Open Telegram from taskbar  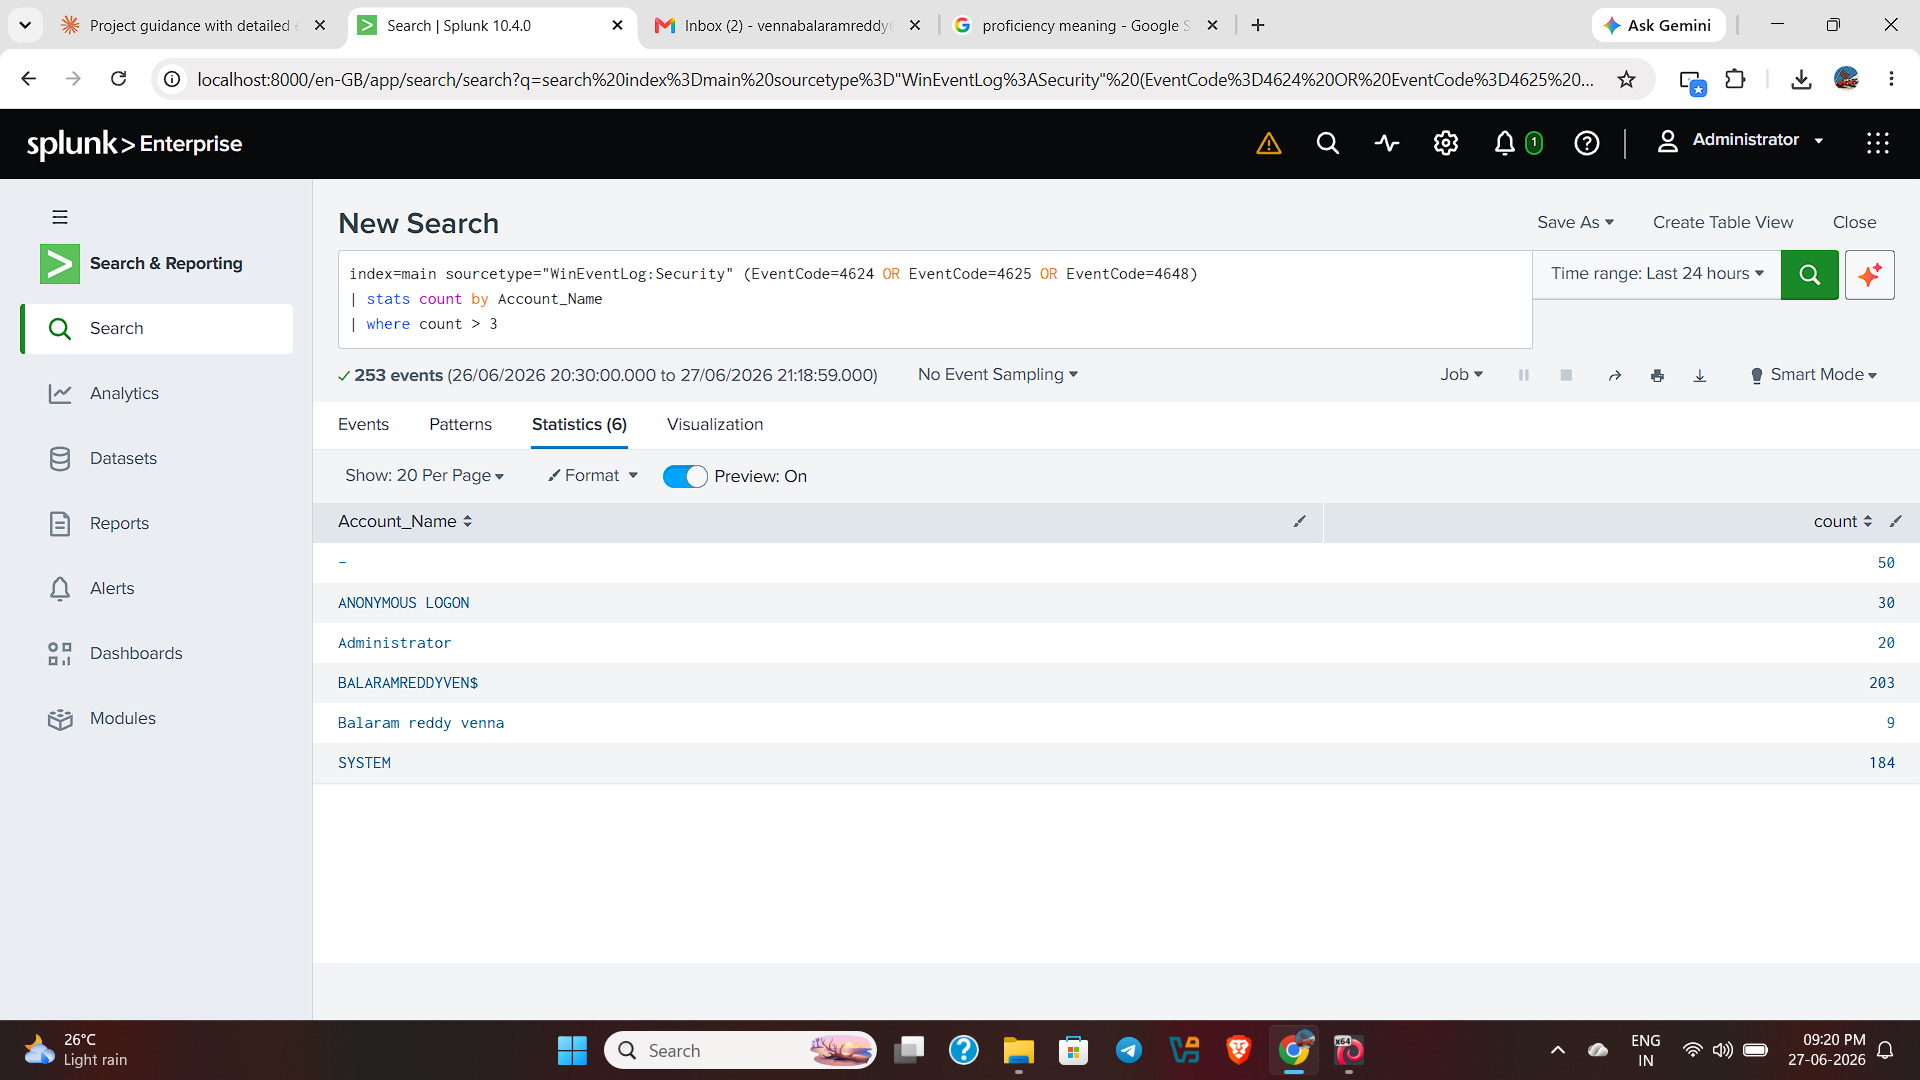[1129, 1050]
